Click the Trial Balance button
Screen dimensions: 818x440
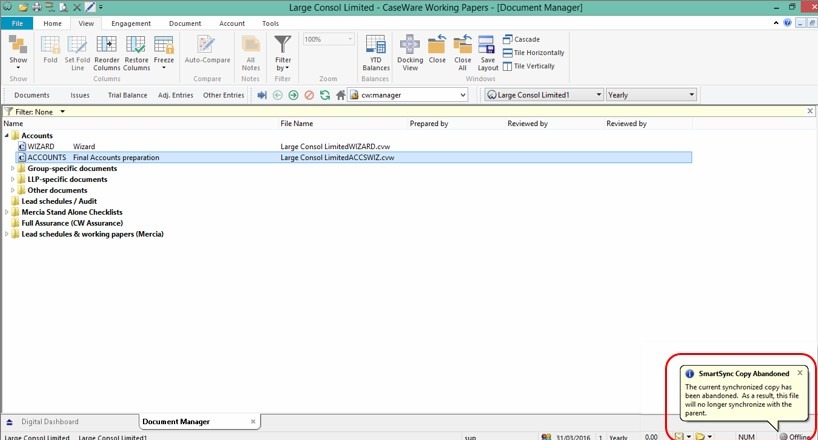coord(128,95)
